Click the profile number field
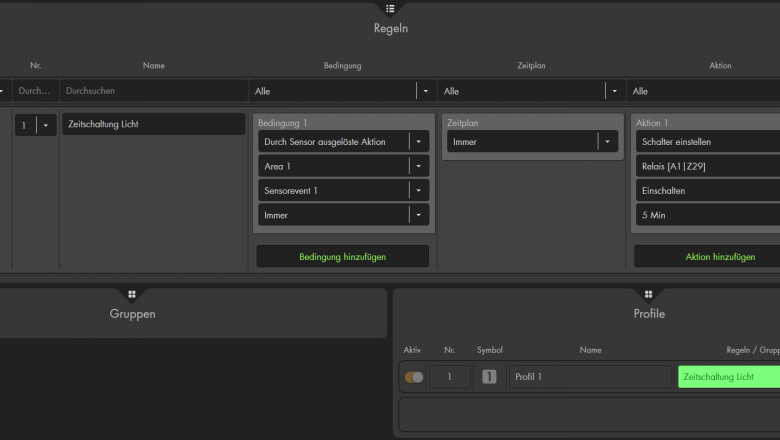780x440 pixels. (450, 377)
